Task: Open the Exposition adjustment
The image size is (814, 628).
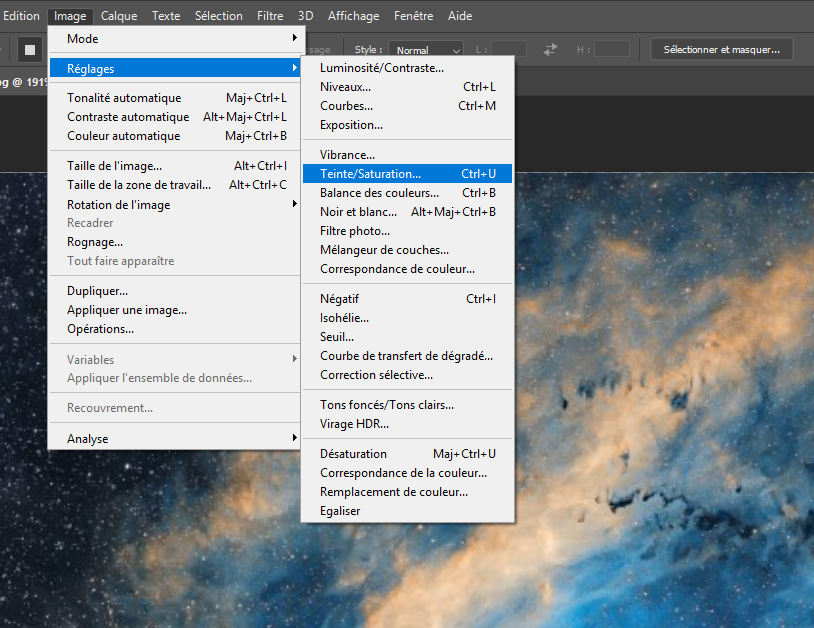Action: coord(408,125)
